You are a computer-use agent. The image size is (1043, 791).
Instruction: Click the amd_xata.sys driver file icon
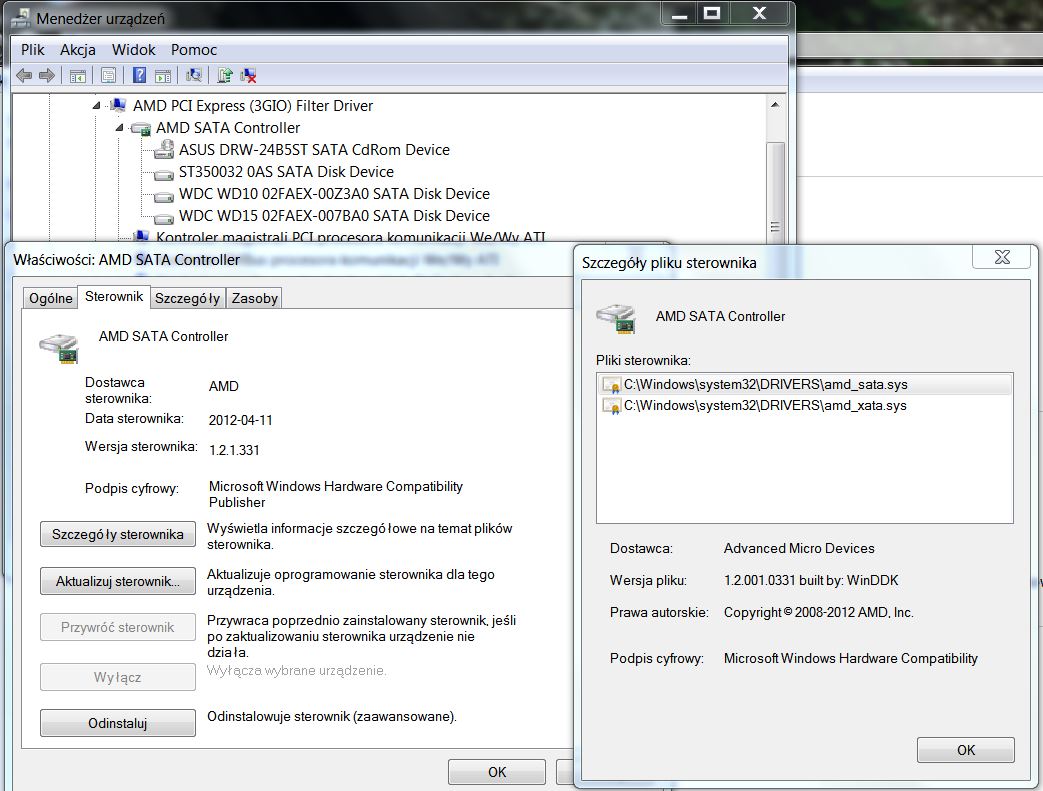point(611,406)
